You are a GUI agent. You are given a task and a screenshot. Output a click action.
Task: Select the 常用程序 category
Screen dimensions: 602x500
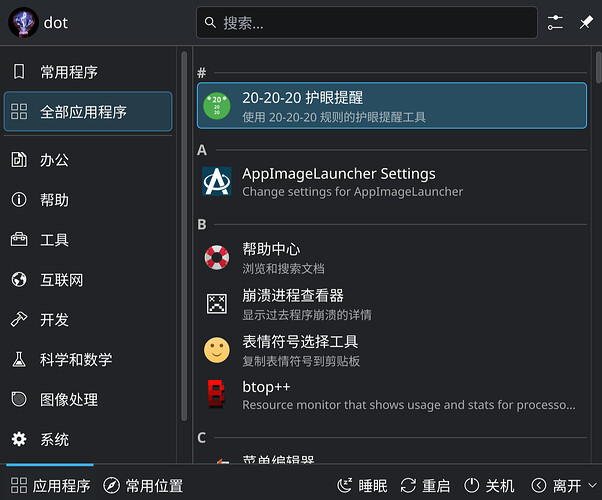(88, 72)
